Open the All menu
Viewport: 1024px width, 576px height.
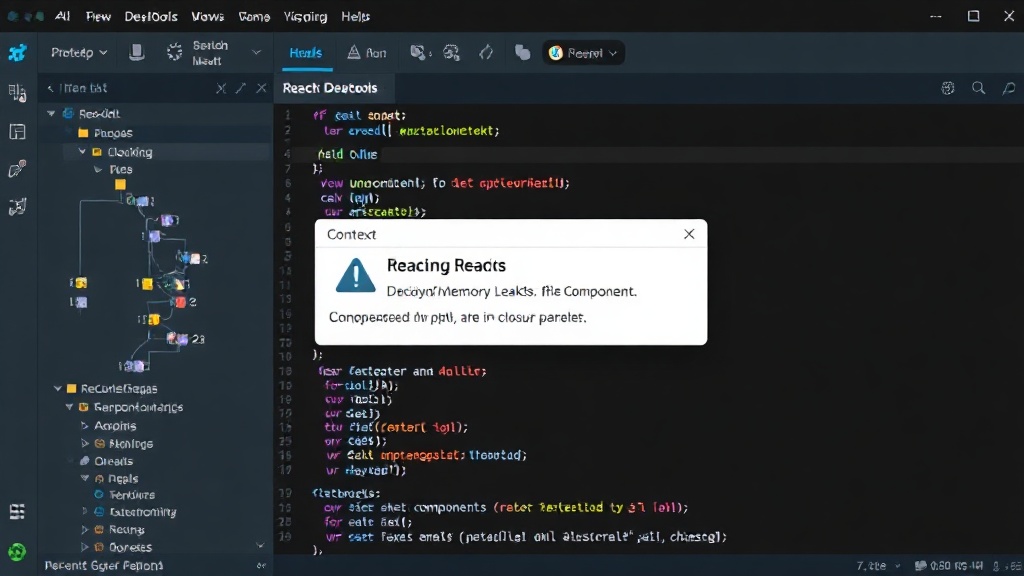(63, 16)
